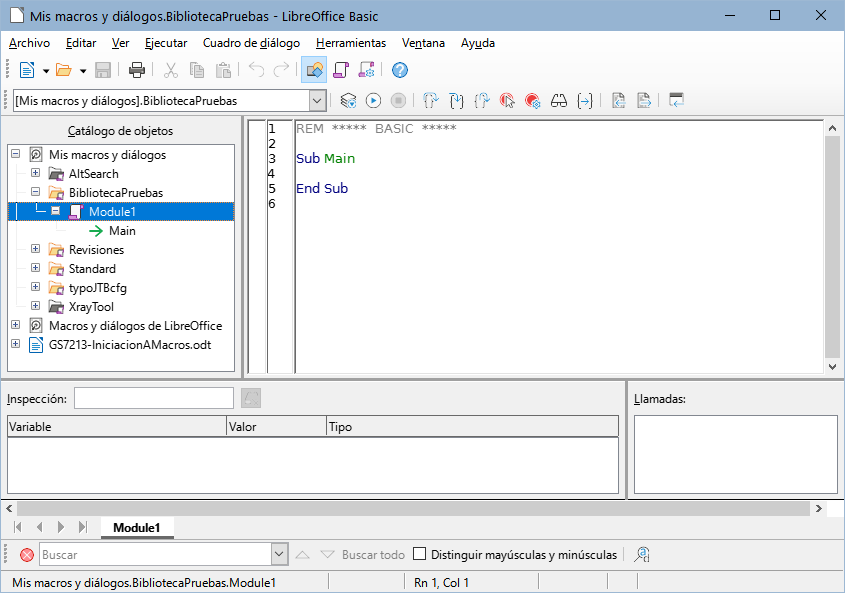The image size is (845, 593).
Task: Expand the Open recent files arrow
Action: 83,71
